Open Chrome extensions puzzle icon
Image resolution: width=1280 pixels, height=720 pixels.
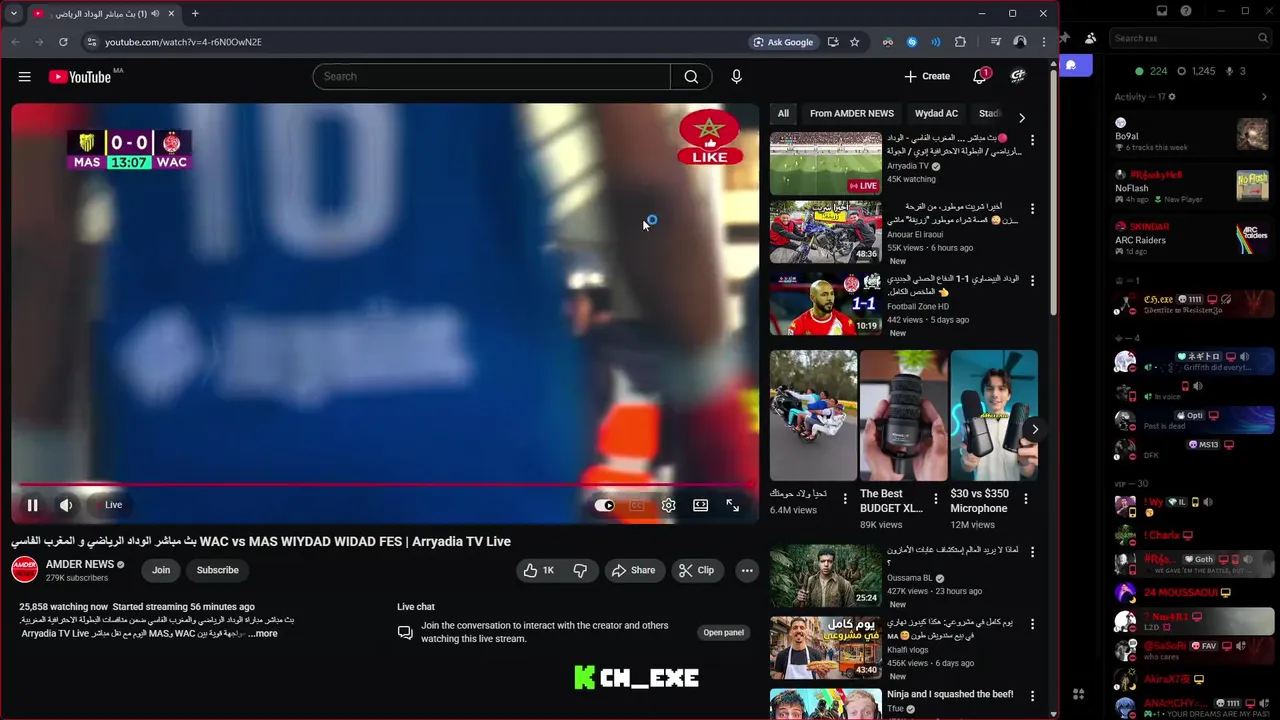pyautogui.click(x=960, y=42)
